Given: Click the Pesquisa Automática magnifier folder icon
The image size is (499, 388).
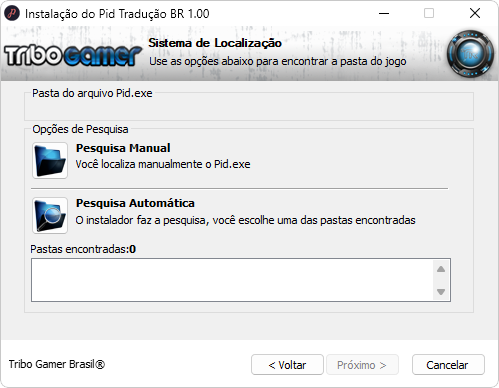Looking at the screenshot, I should 50,215.
